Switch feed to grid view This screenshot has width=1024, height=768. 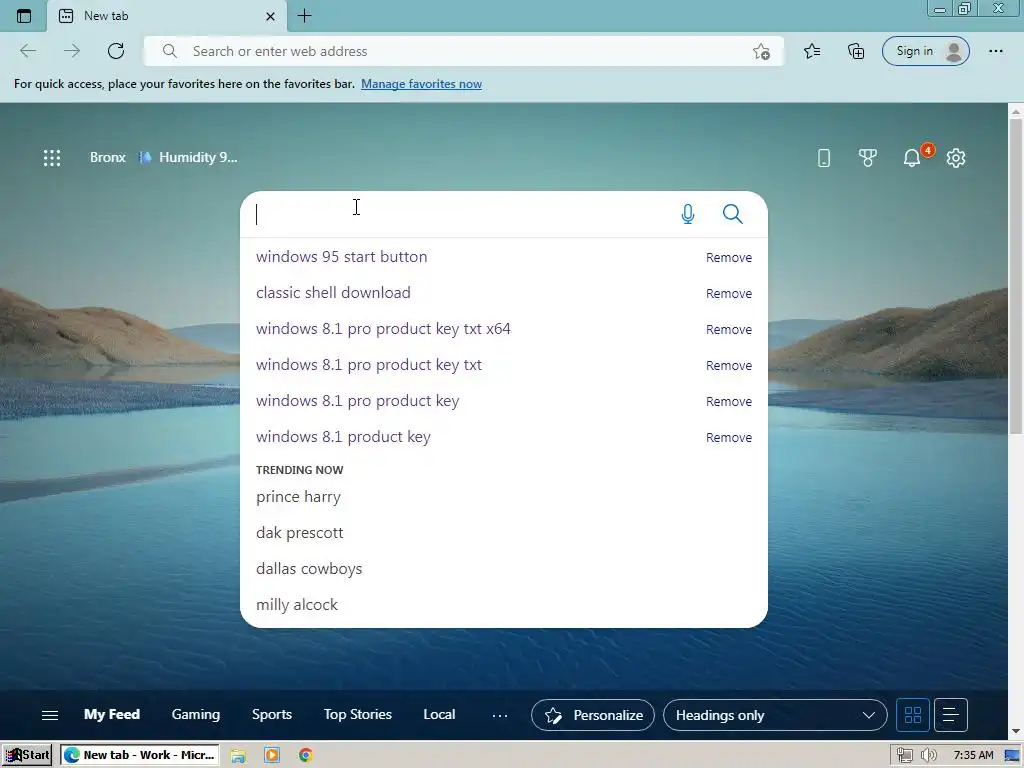pyautogui.click(x=913, y=715)
